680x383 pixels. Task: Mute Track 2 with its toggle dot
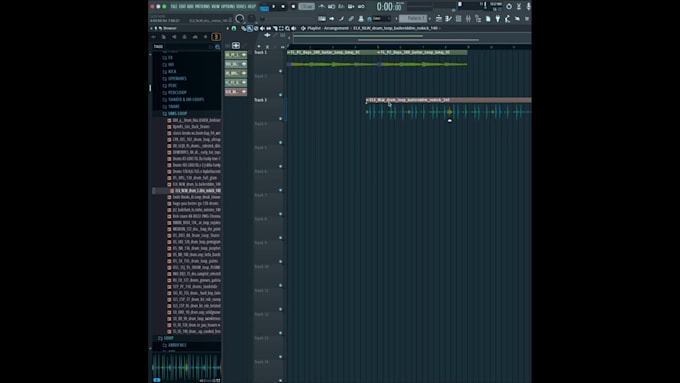click(x=281, y=95)
